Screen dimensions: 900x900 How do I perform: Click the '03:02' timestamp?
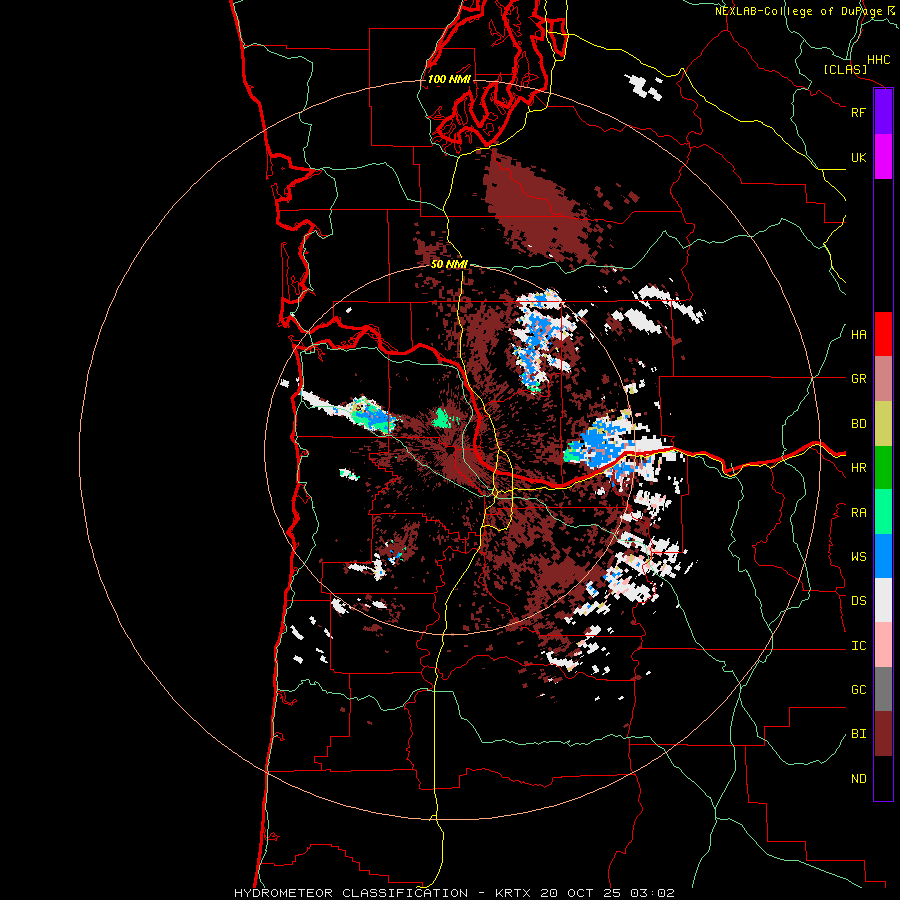pyautogui.click(x=651, y=893)
